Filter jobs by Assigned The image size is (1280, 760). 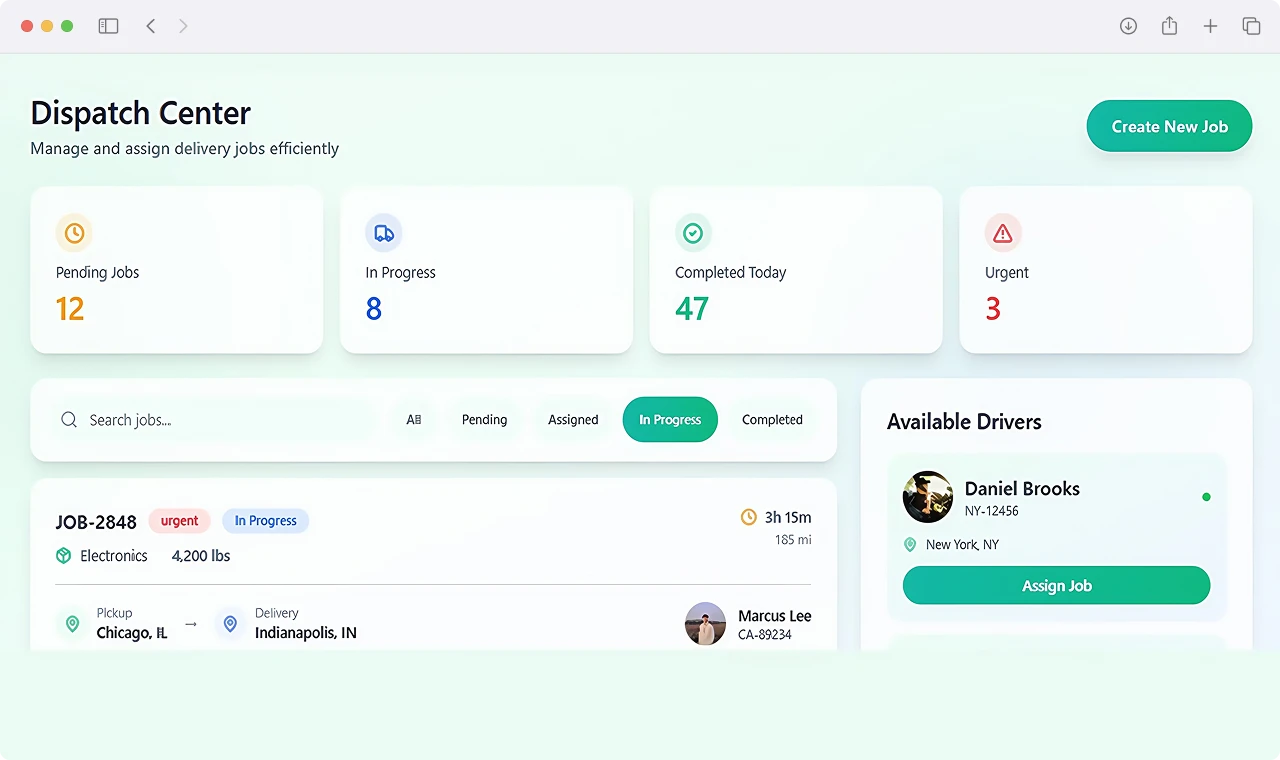point(573,420)
